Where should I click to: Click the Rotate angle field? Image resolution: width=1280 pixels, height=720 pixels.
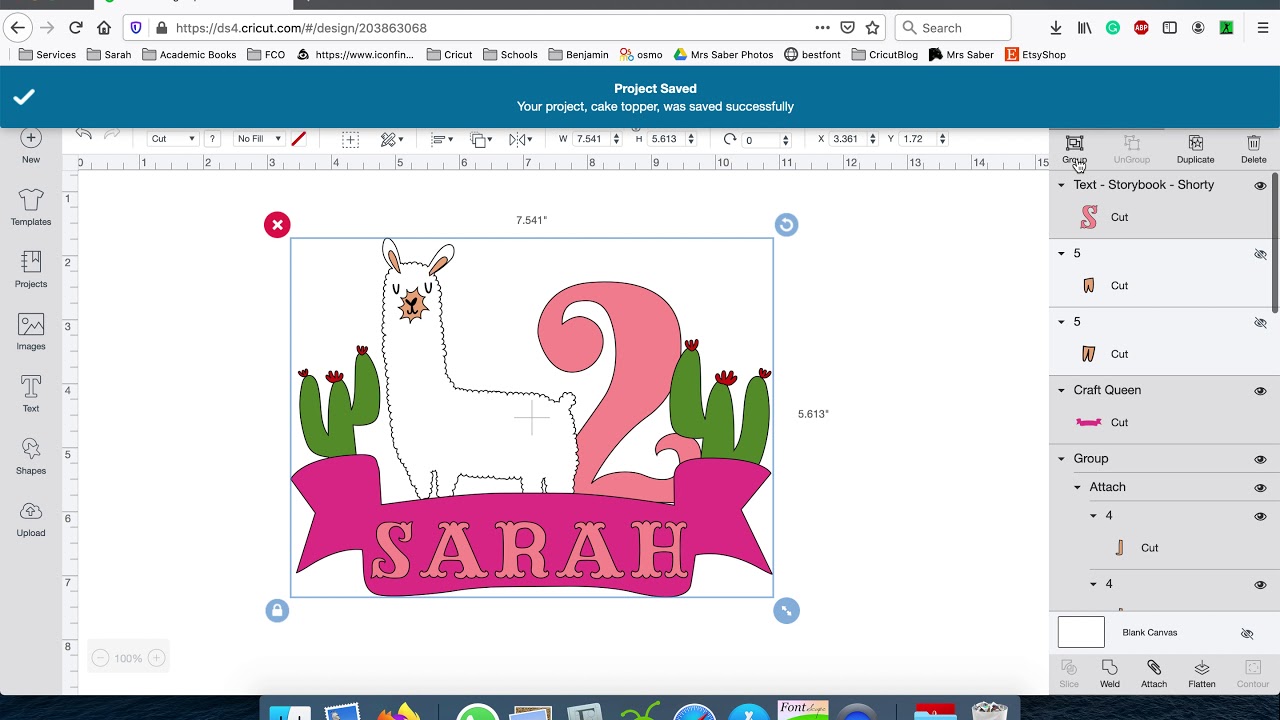coord(760,139)
